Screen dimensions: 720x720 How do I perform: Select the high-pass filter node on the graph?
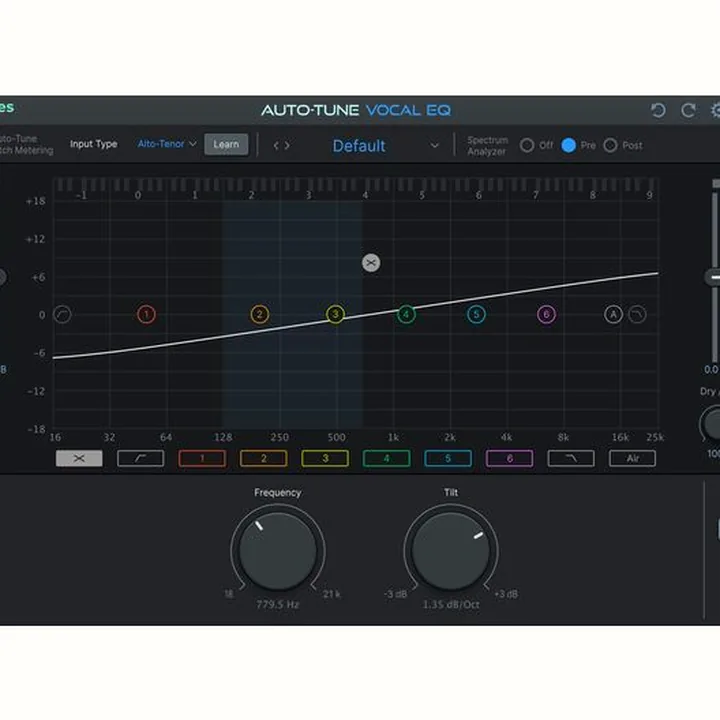(x=62, y=315)
